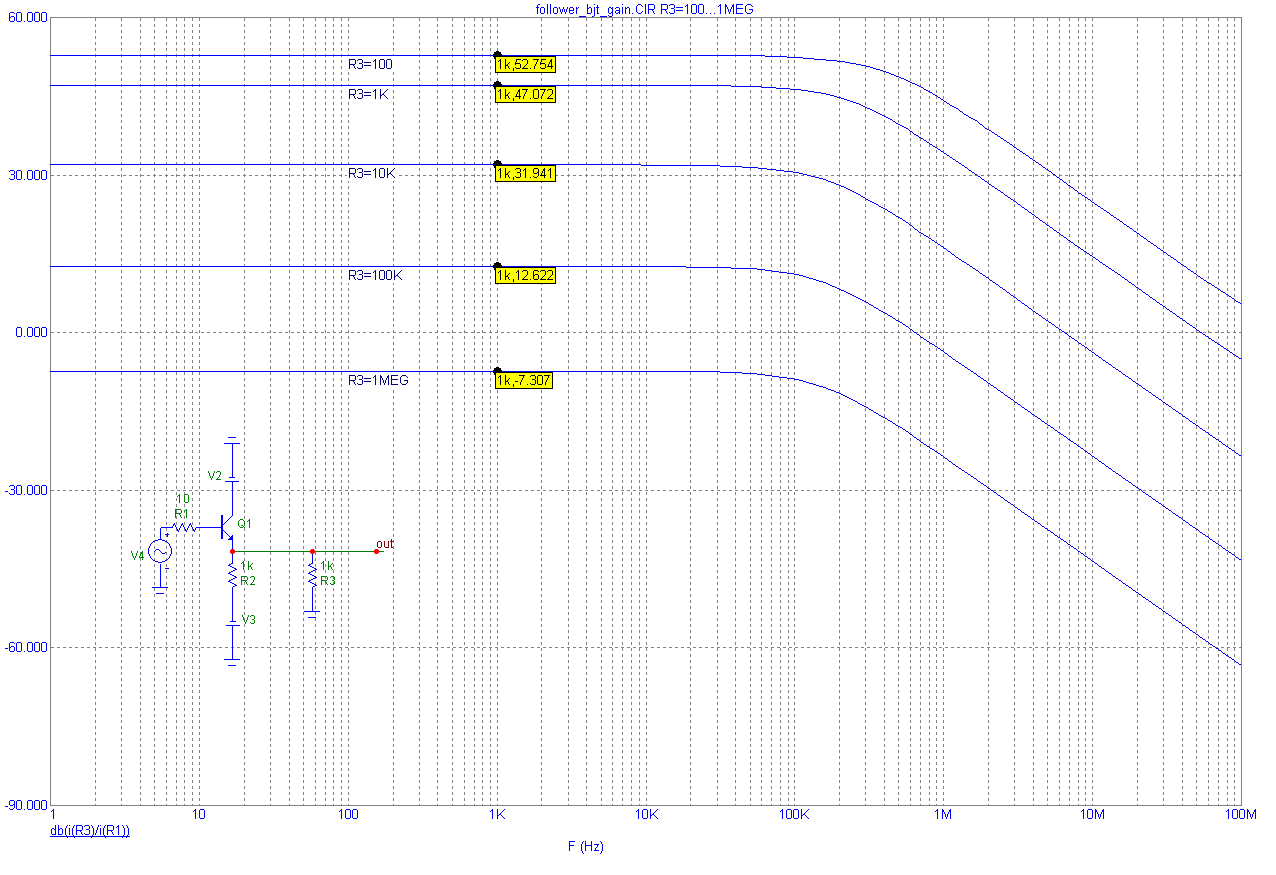The width and height of the screenshot is (1276, 875).
Task: Click the 100 x-axis tick label
Action: click(347, 815)
